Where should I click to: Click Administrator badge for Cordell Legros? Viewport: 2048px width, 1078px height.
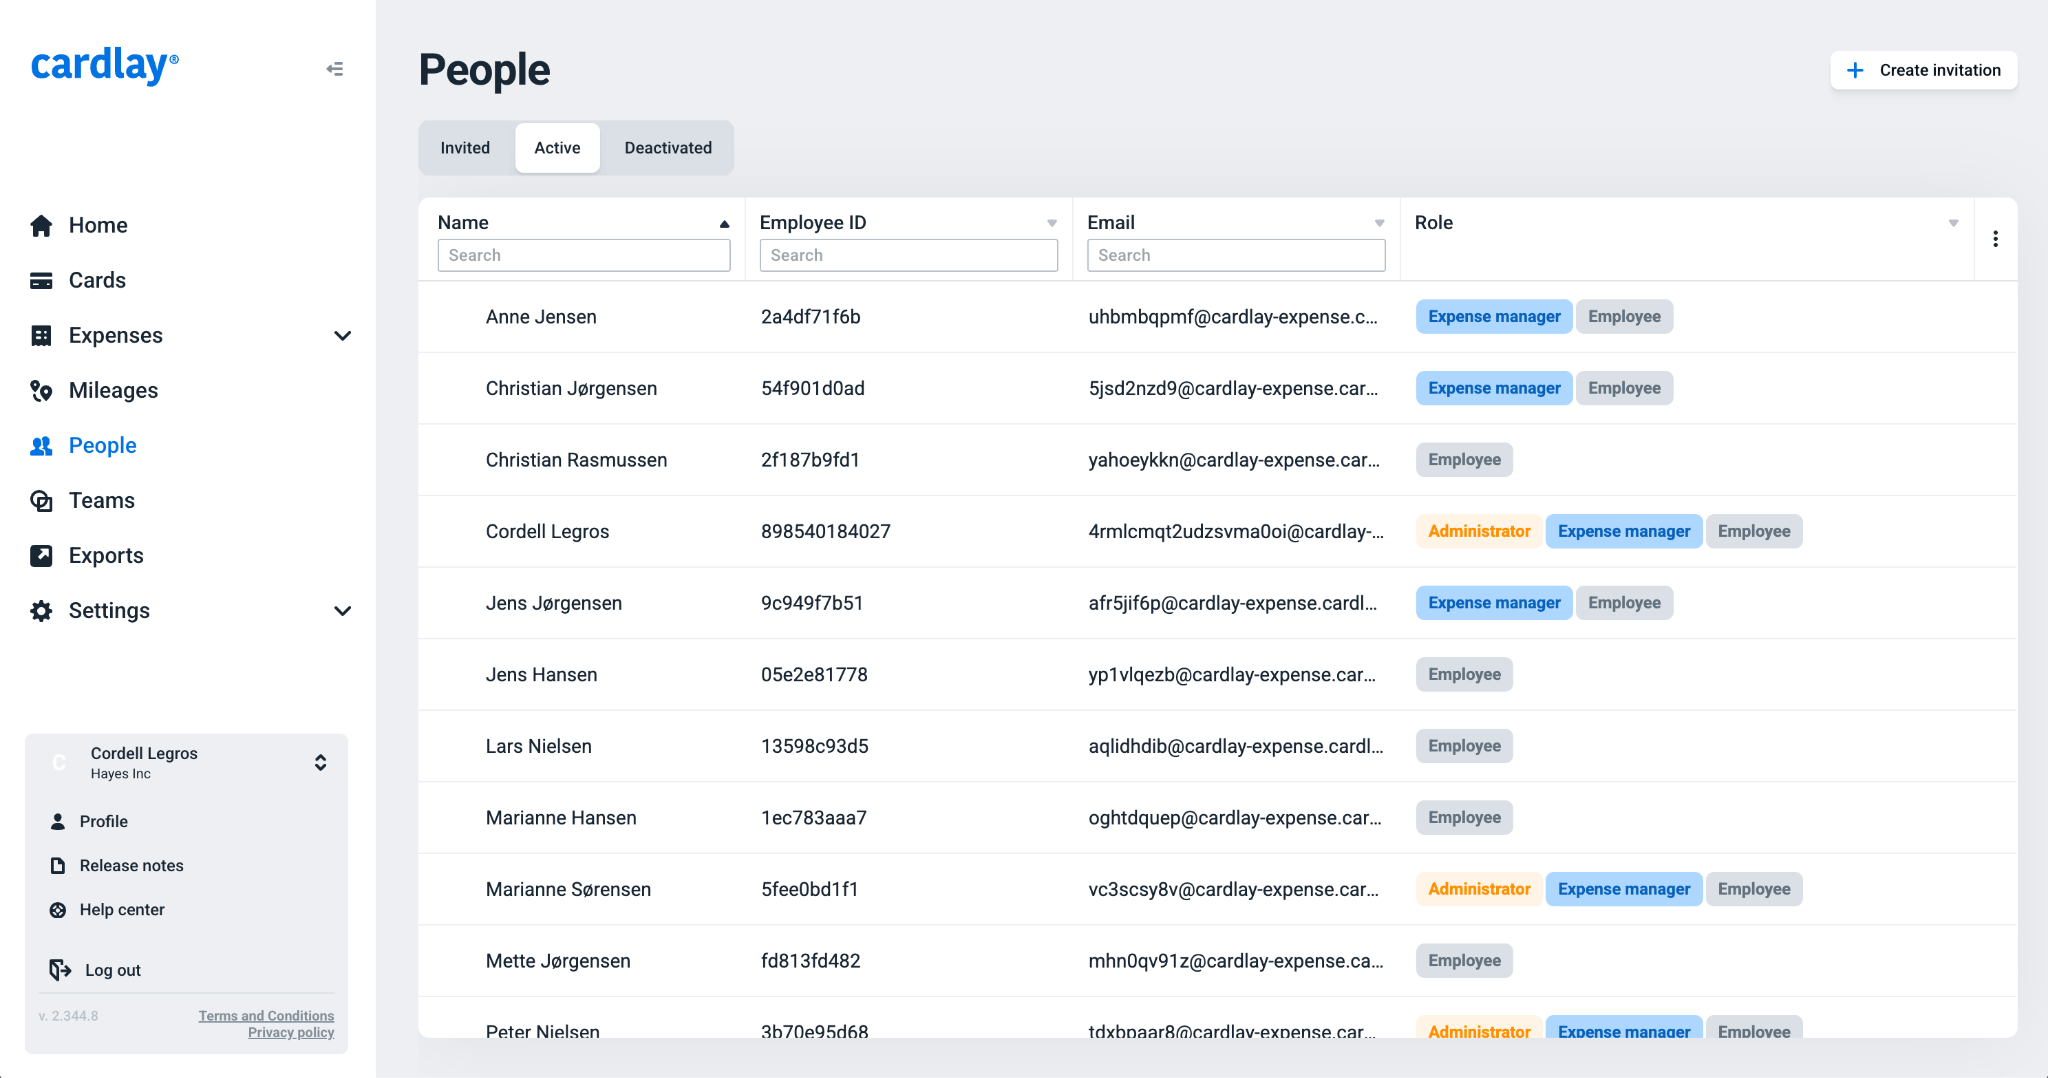coord(1479,531)
